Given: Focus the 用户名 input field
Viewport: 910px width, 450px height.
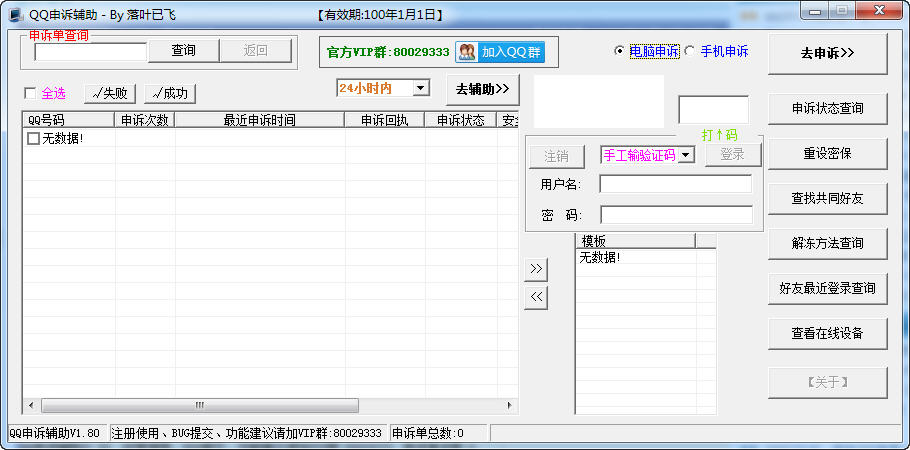Looking at the screenshot, I should pyautogui.click(x=676, y=184).
